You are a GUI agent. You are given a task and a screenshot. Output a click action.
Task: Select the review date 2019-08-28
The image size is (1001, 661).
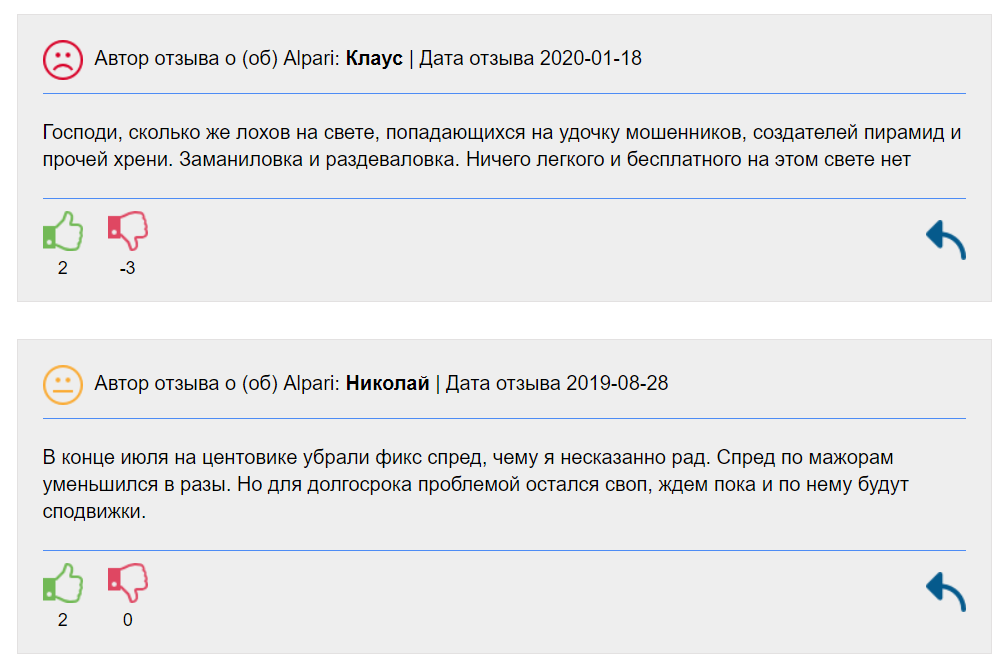(x=617, y=382)
